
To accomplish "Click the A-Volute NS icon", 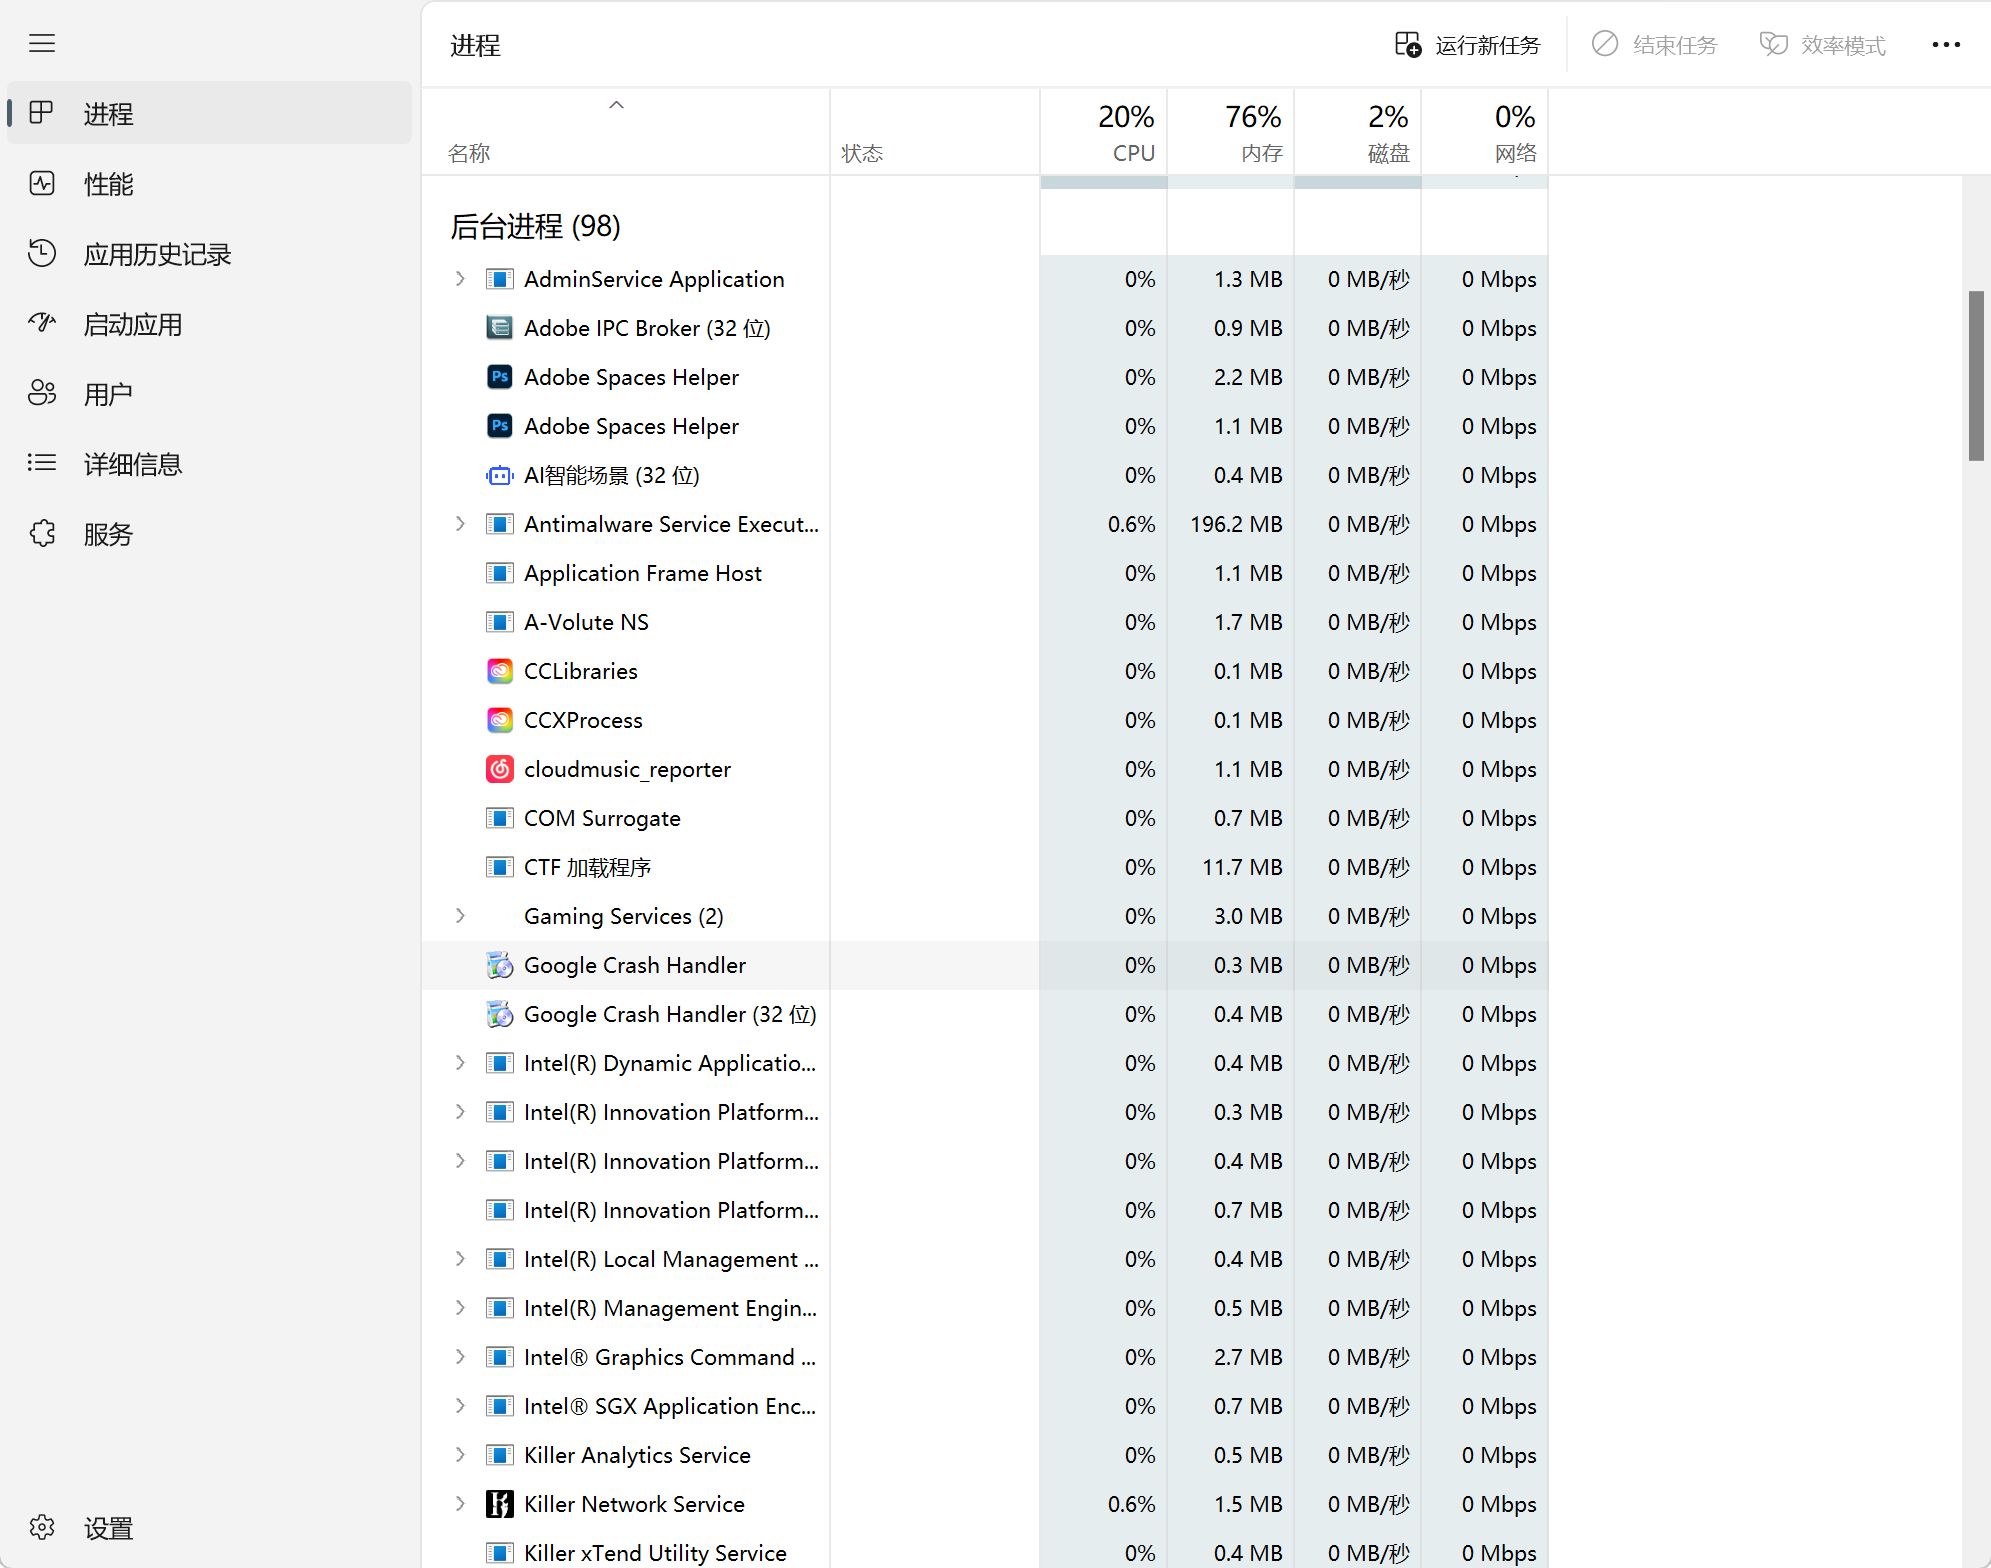I will pyautogui.click(x=500, y=622).
